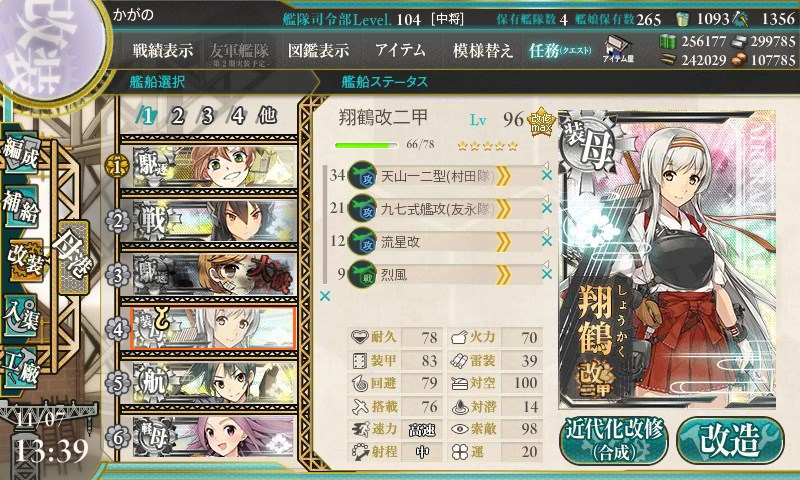Remove 烈風 equipment with its X mark
The image size is (800, 480).
point(546,274)
